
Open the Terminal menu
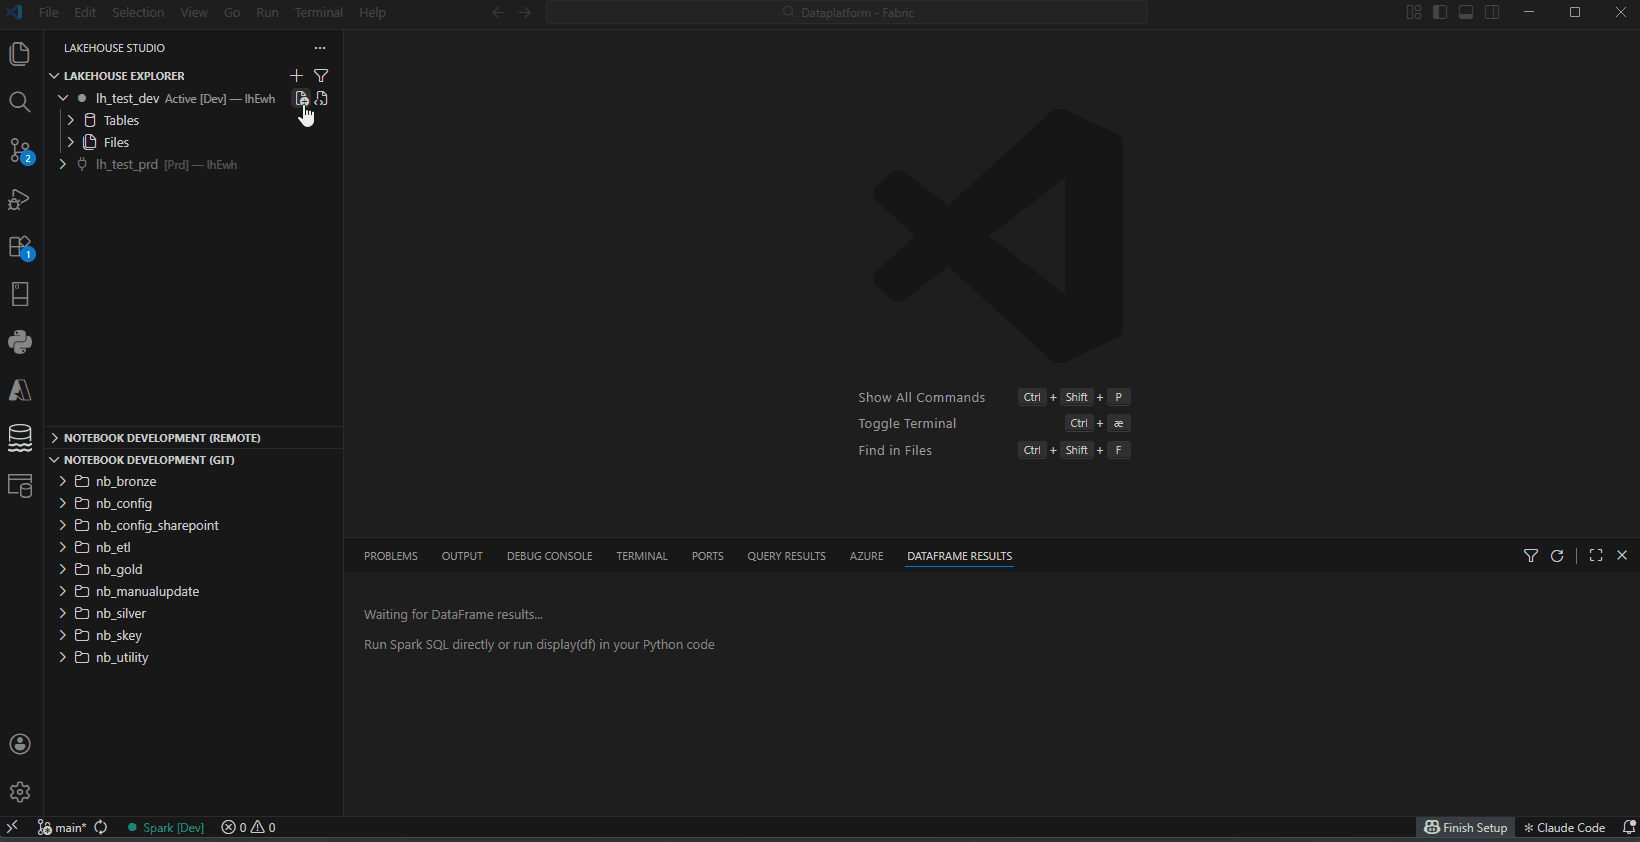tap(318, 13)
